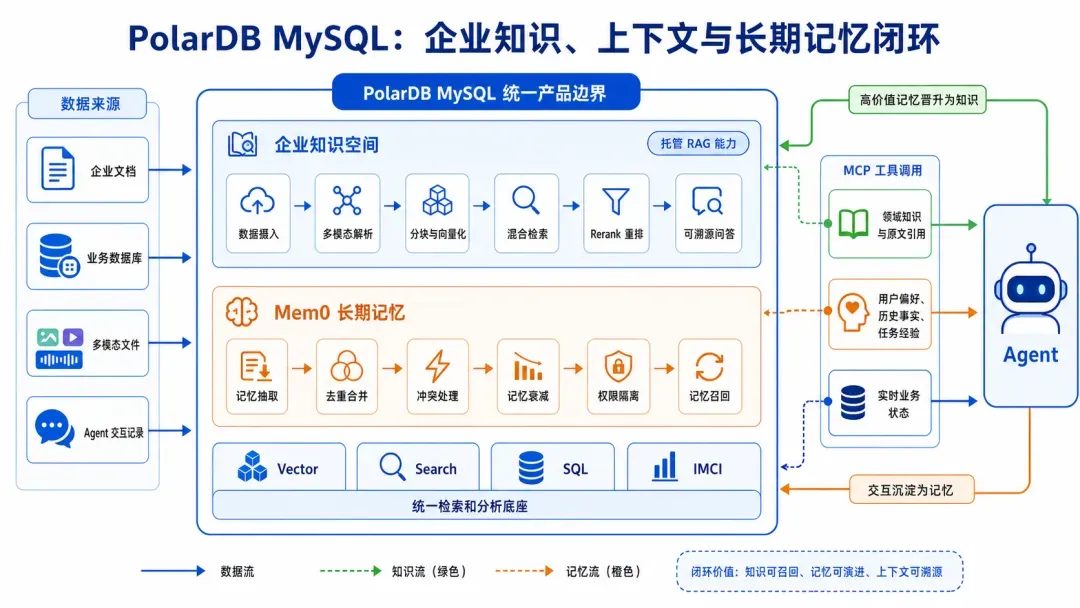Click the 分块与向量化 cubes icon
The image size is (1080, 608).
pos(437,200)
